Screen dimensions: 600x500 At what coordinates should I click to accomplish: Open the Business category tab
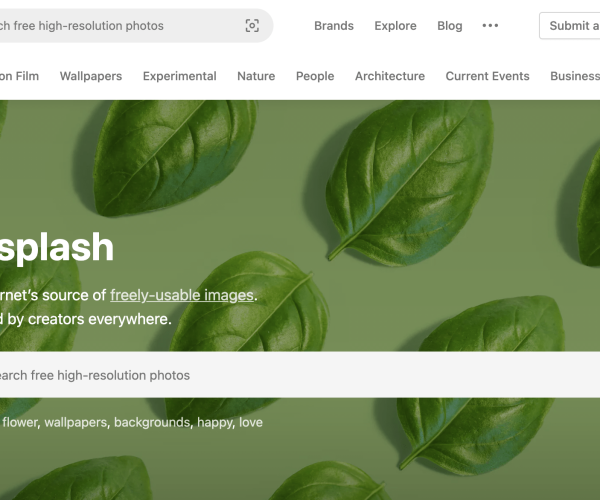point(575,76)
